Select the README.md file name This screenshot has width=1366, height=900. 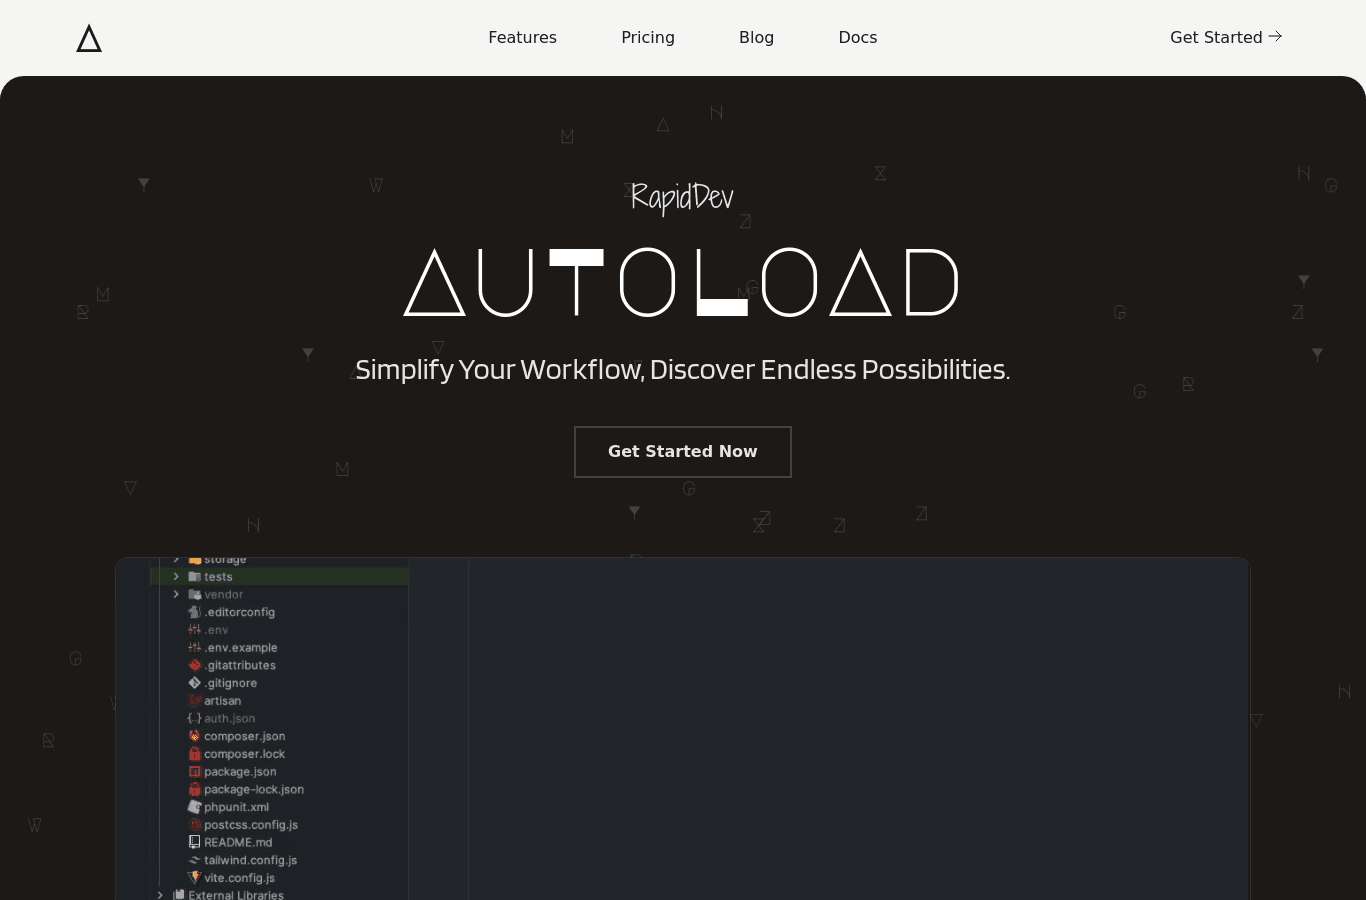pos(238,842)
